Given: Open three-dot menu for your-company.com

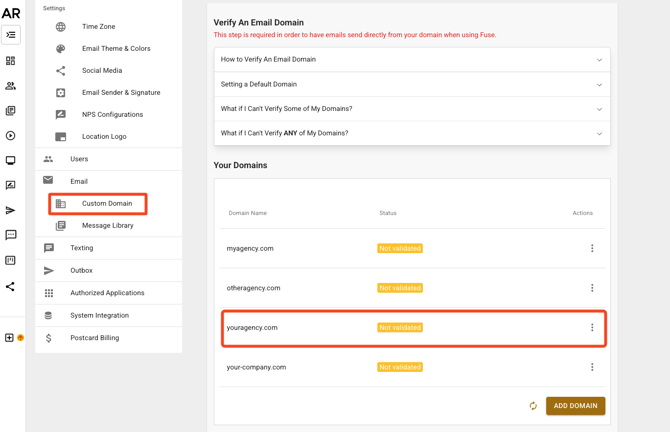Looking at the screenshot, I should pos(592,367).
